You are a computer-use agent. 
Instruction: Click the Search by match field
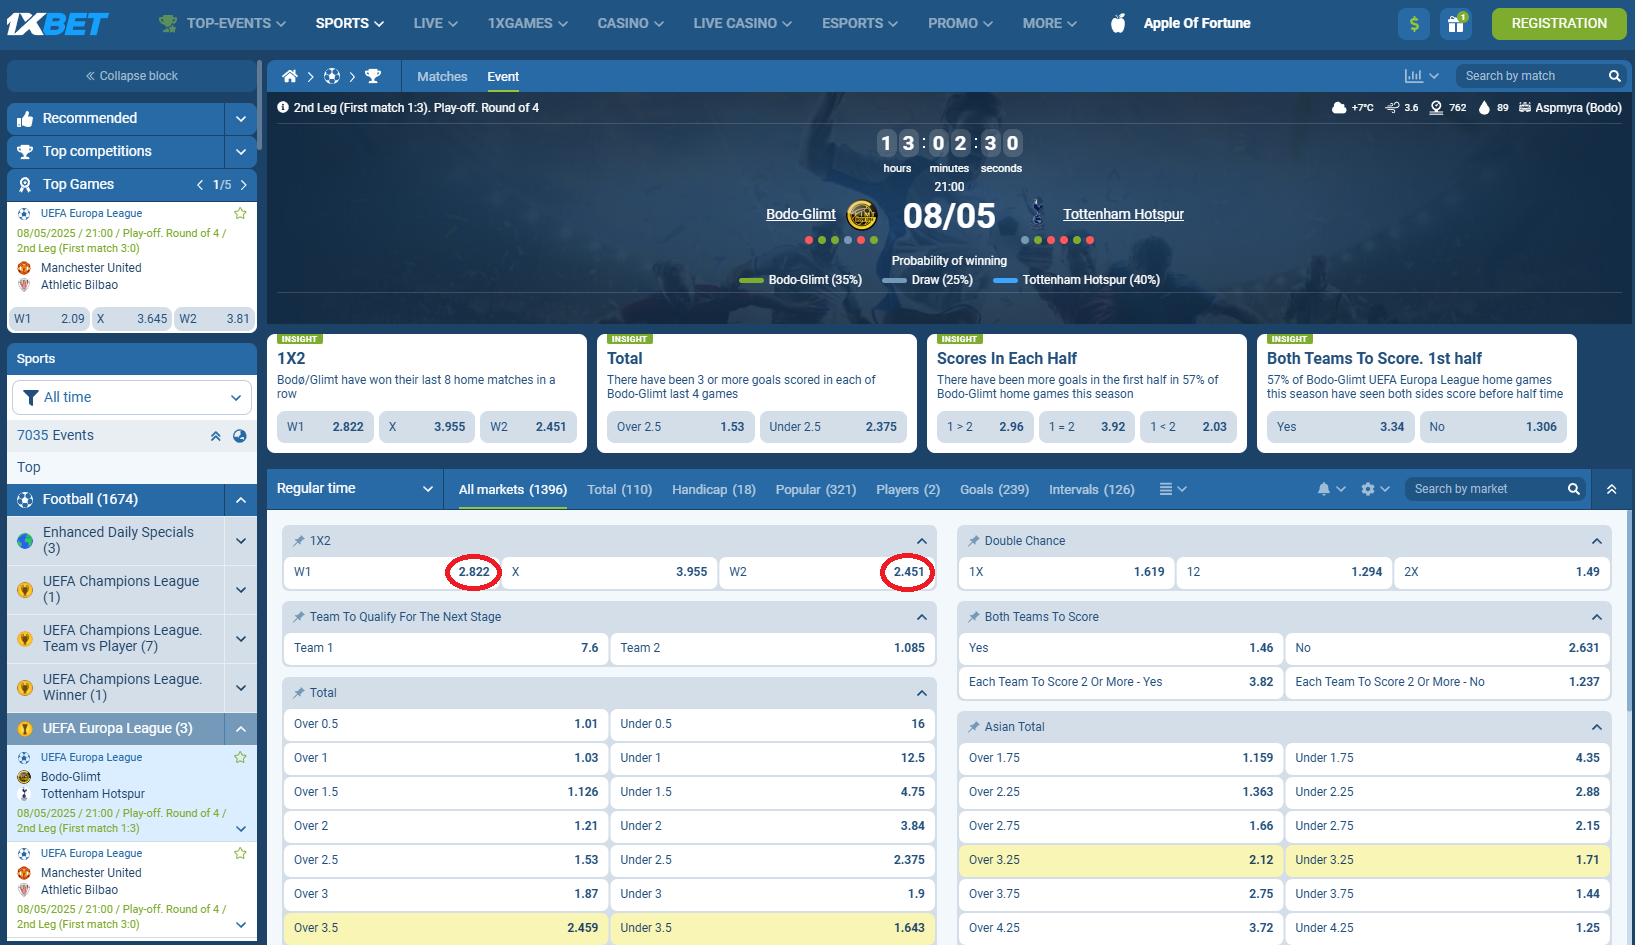point(1530,76)
